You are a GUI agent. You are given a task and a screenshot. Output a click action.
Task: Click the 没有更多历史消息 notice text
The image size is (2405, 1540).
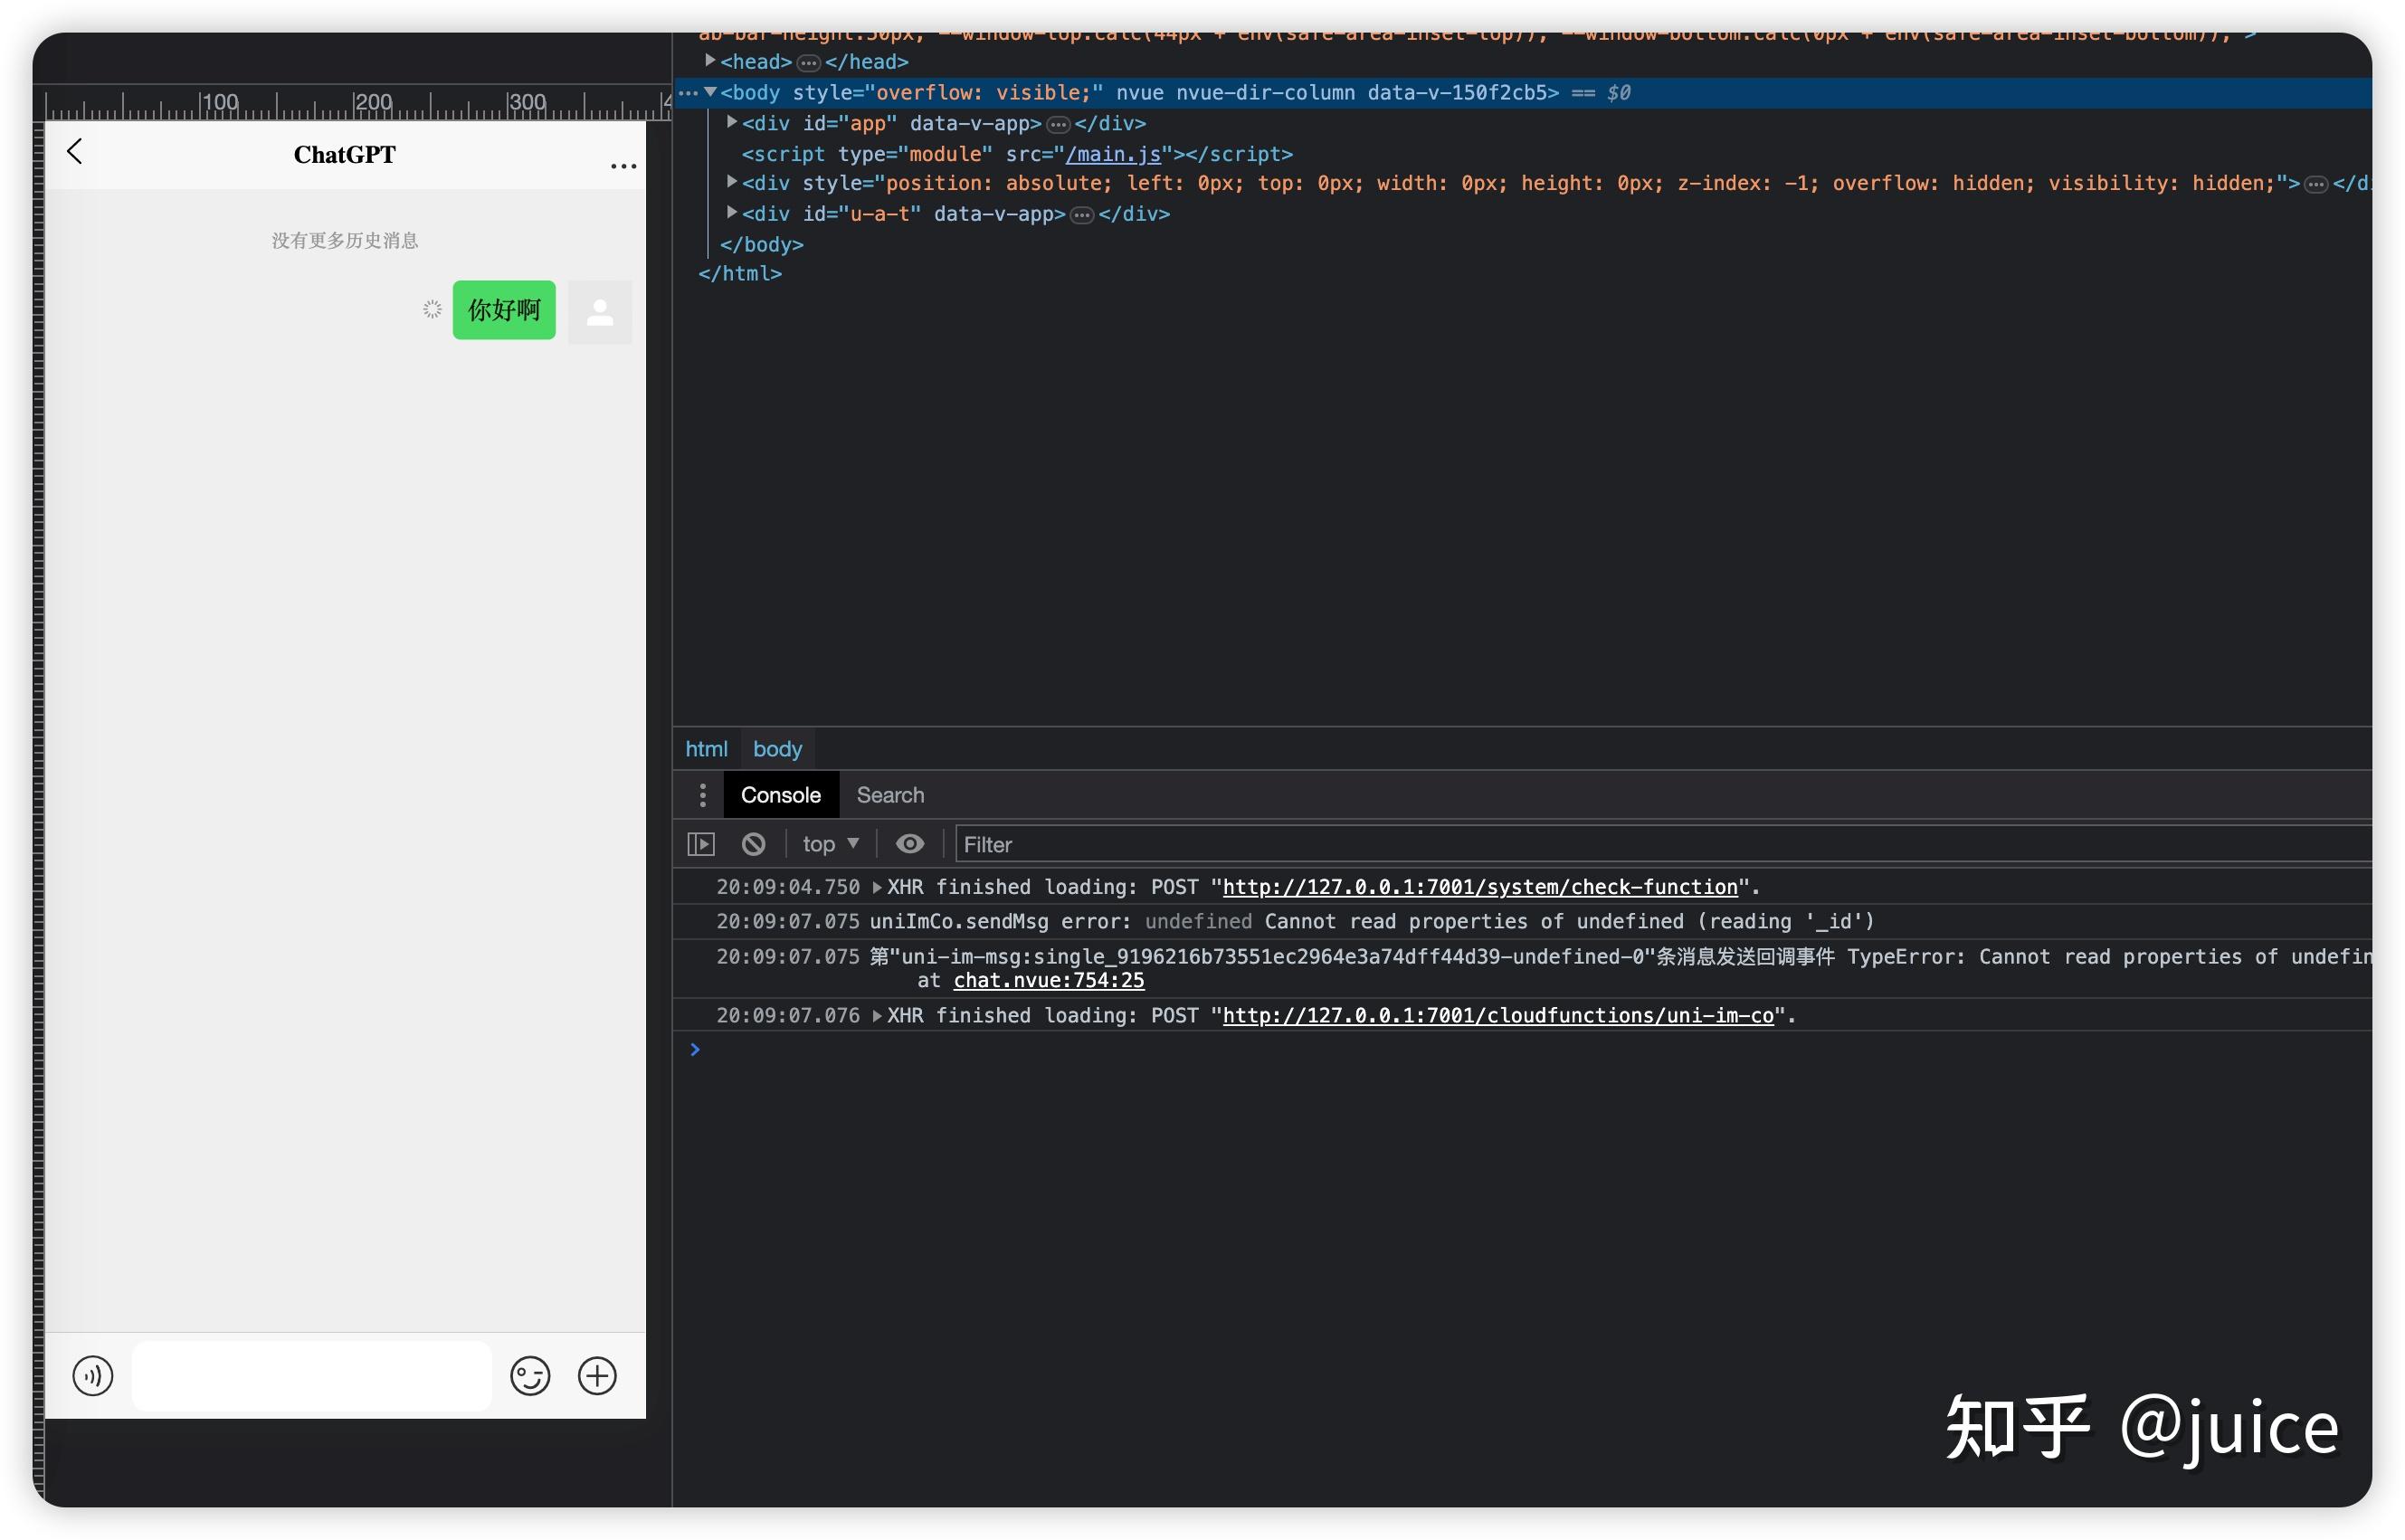(345, 240)
